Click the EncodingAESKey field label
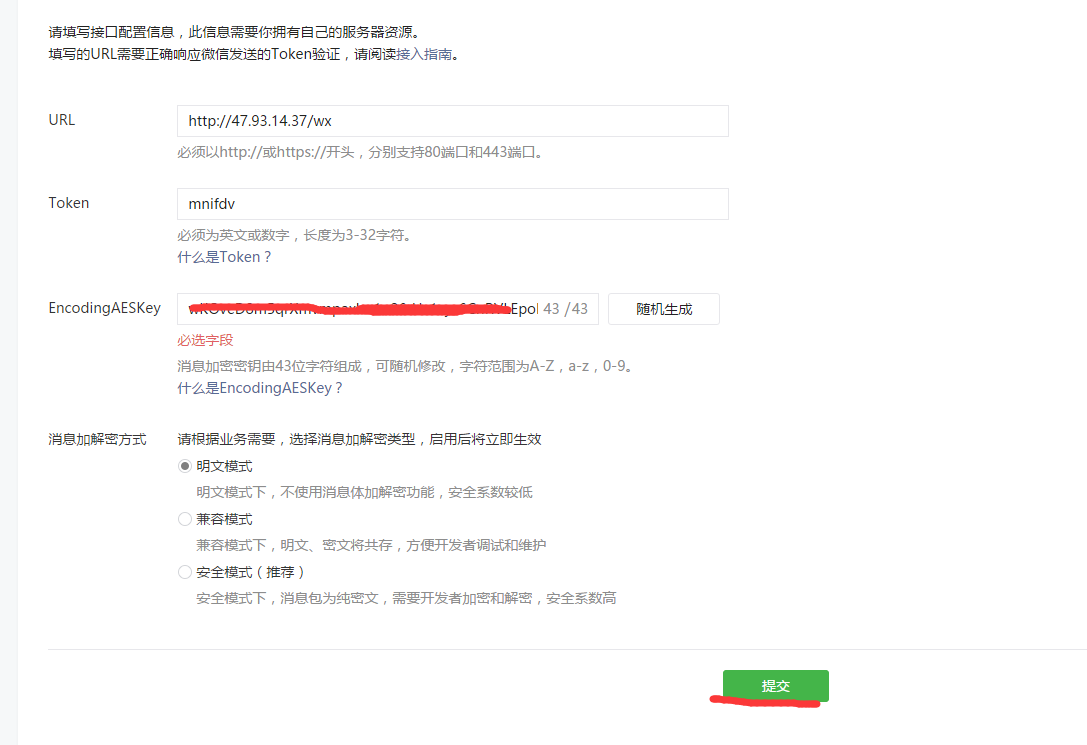This screenshot has height=745, width=1087. tap(105, 309)
